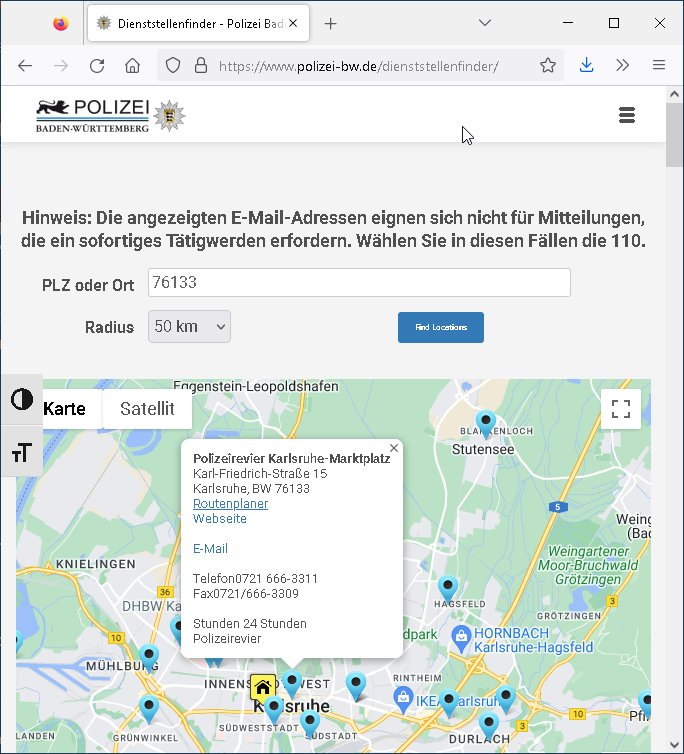Click the Polizei Baden-Württemberg logo

[x=110, y=115]
